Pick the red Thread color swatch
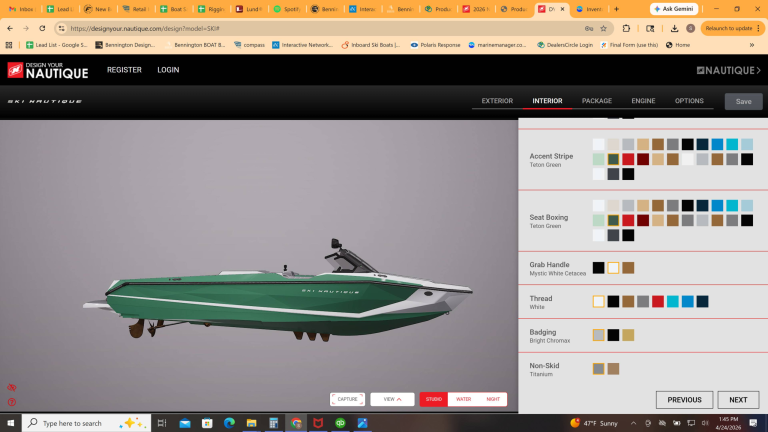Screen dimensions: 768x432 [x=658, y=301]
